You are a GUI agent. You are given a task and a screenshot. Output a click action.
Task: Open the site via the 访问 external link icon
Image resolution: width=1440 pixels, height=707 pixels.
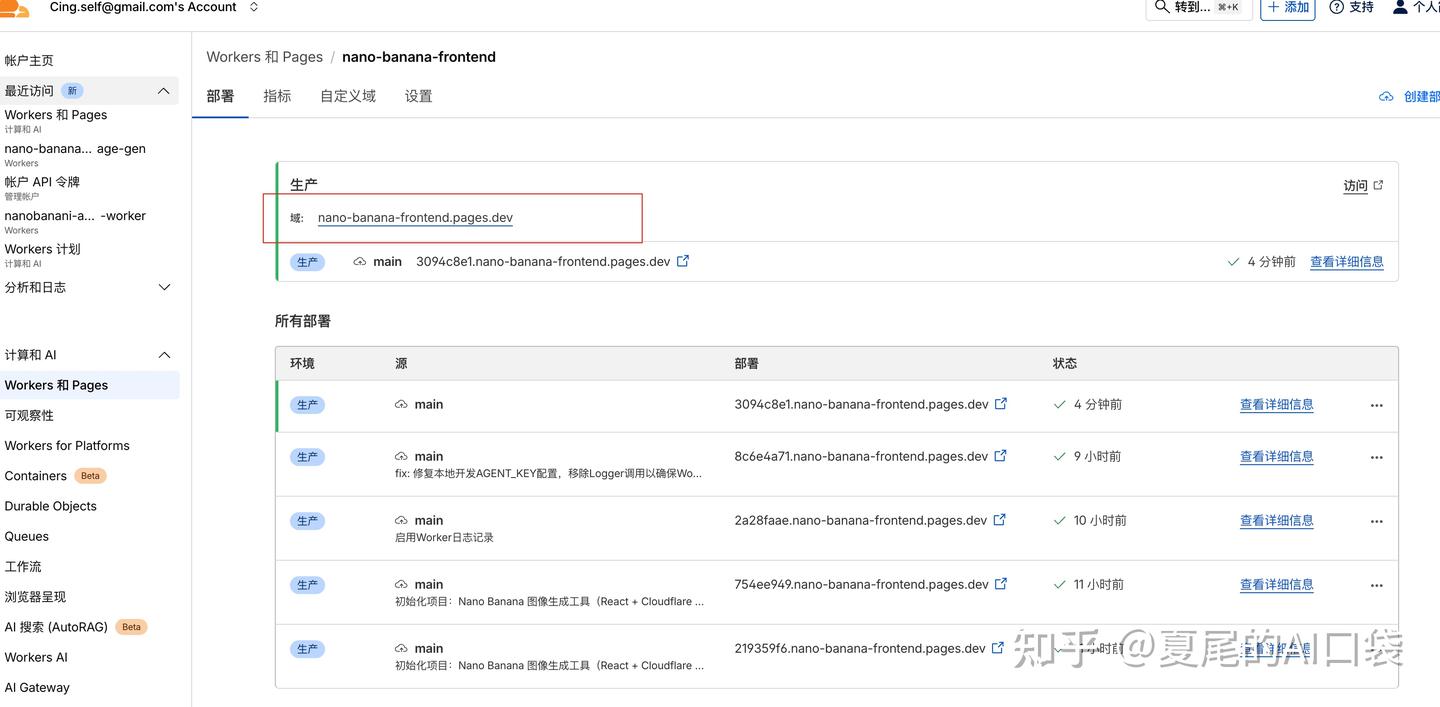[1378, 185]
